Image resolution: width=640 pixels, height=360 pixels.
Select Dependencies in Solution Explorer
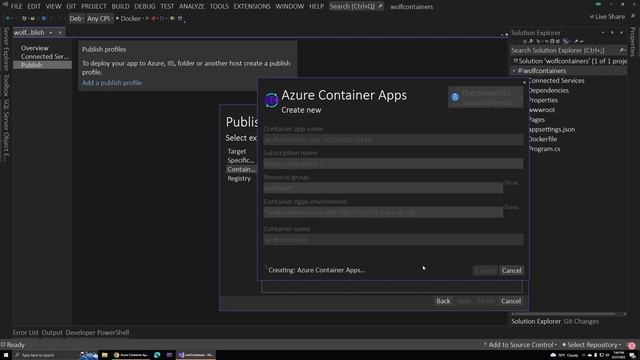click(548, 90)
